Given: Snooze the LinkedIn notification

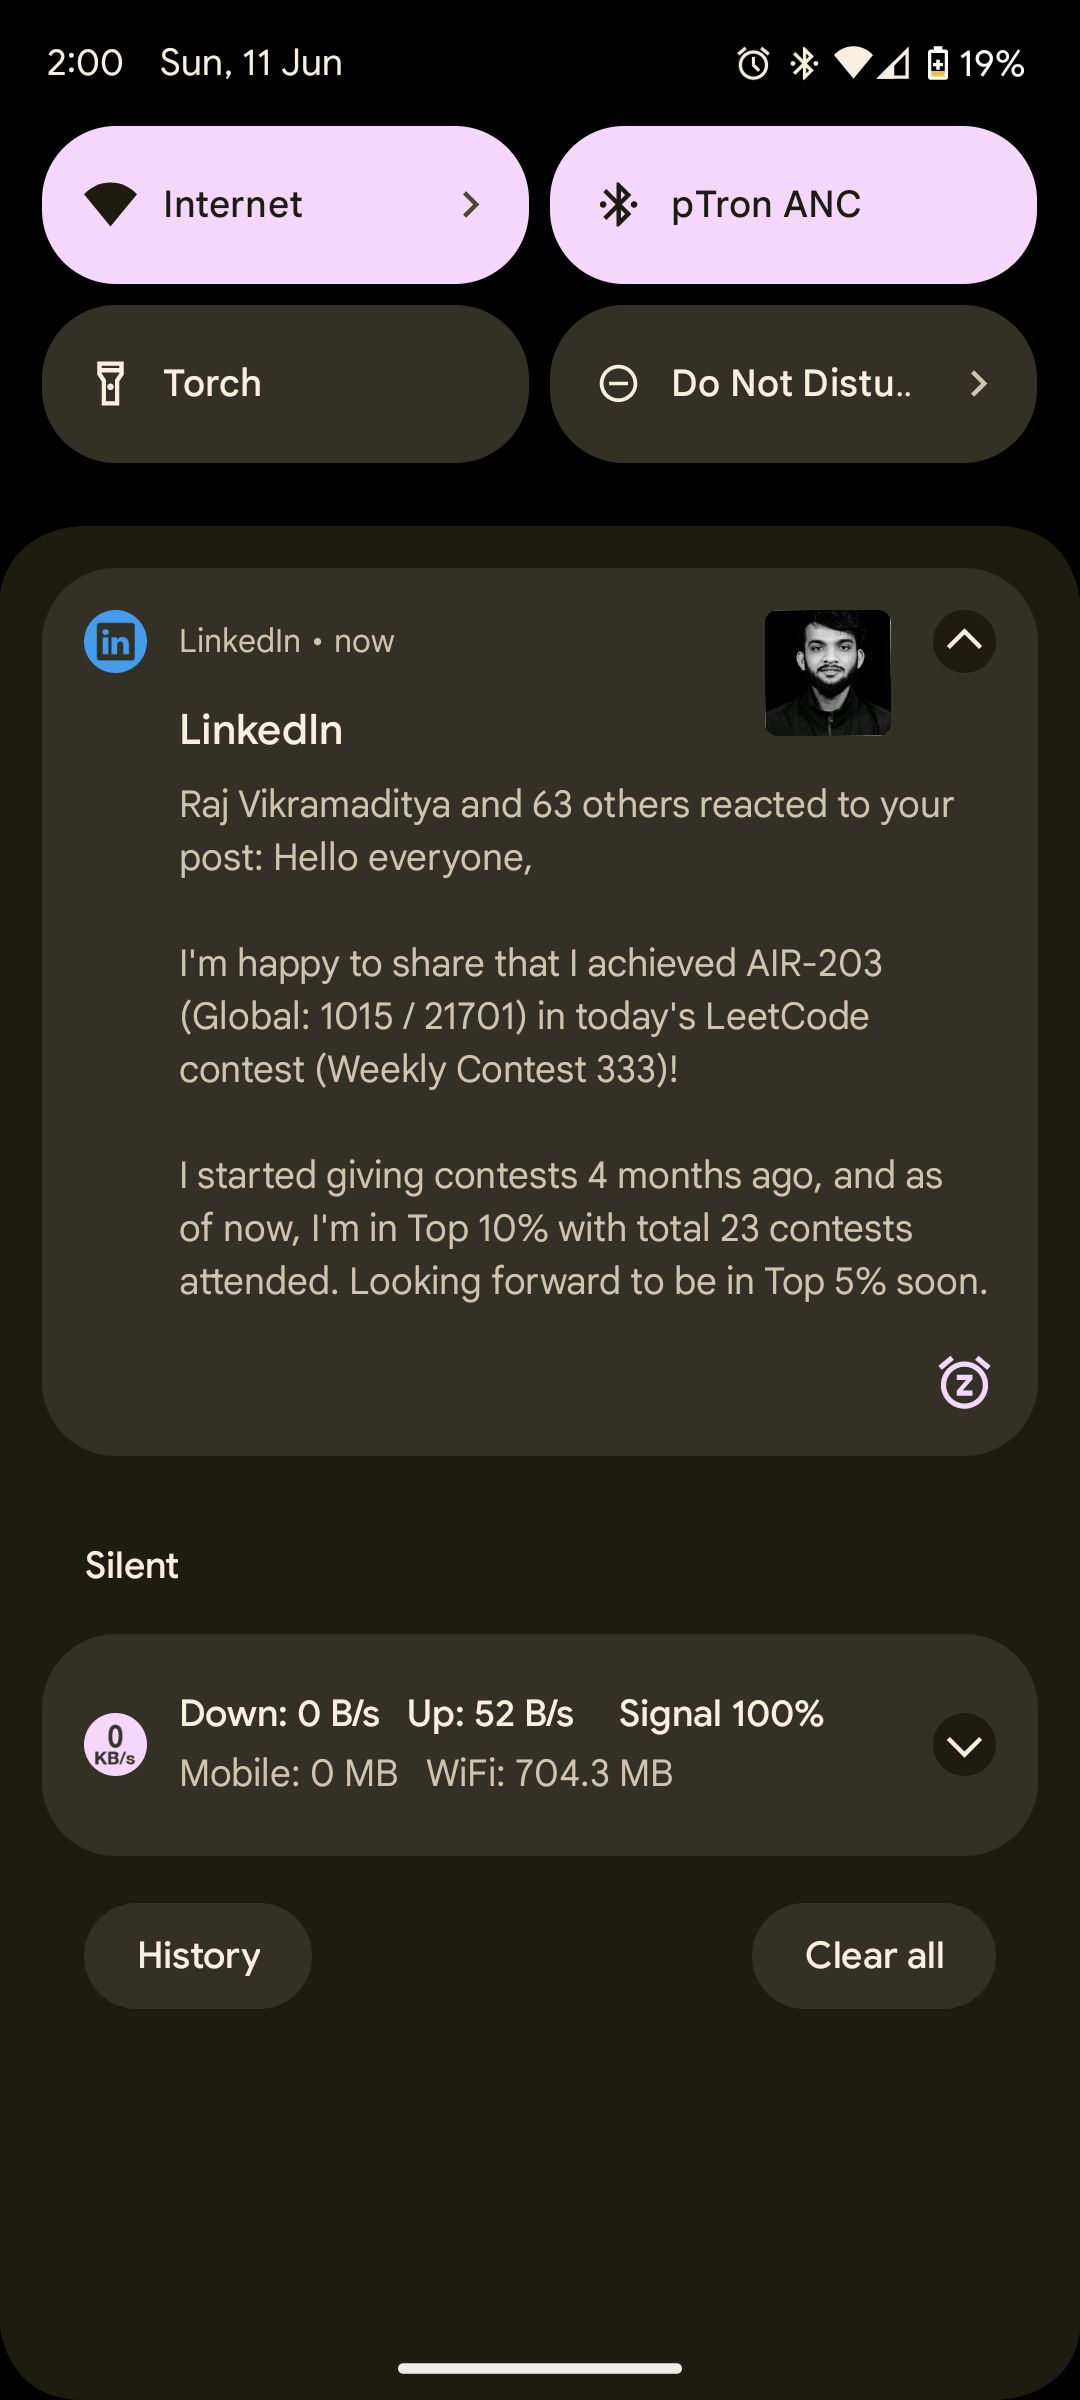Looking at the screenshot, I should (964, 1383).
